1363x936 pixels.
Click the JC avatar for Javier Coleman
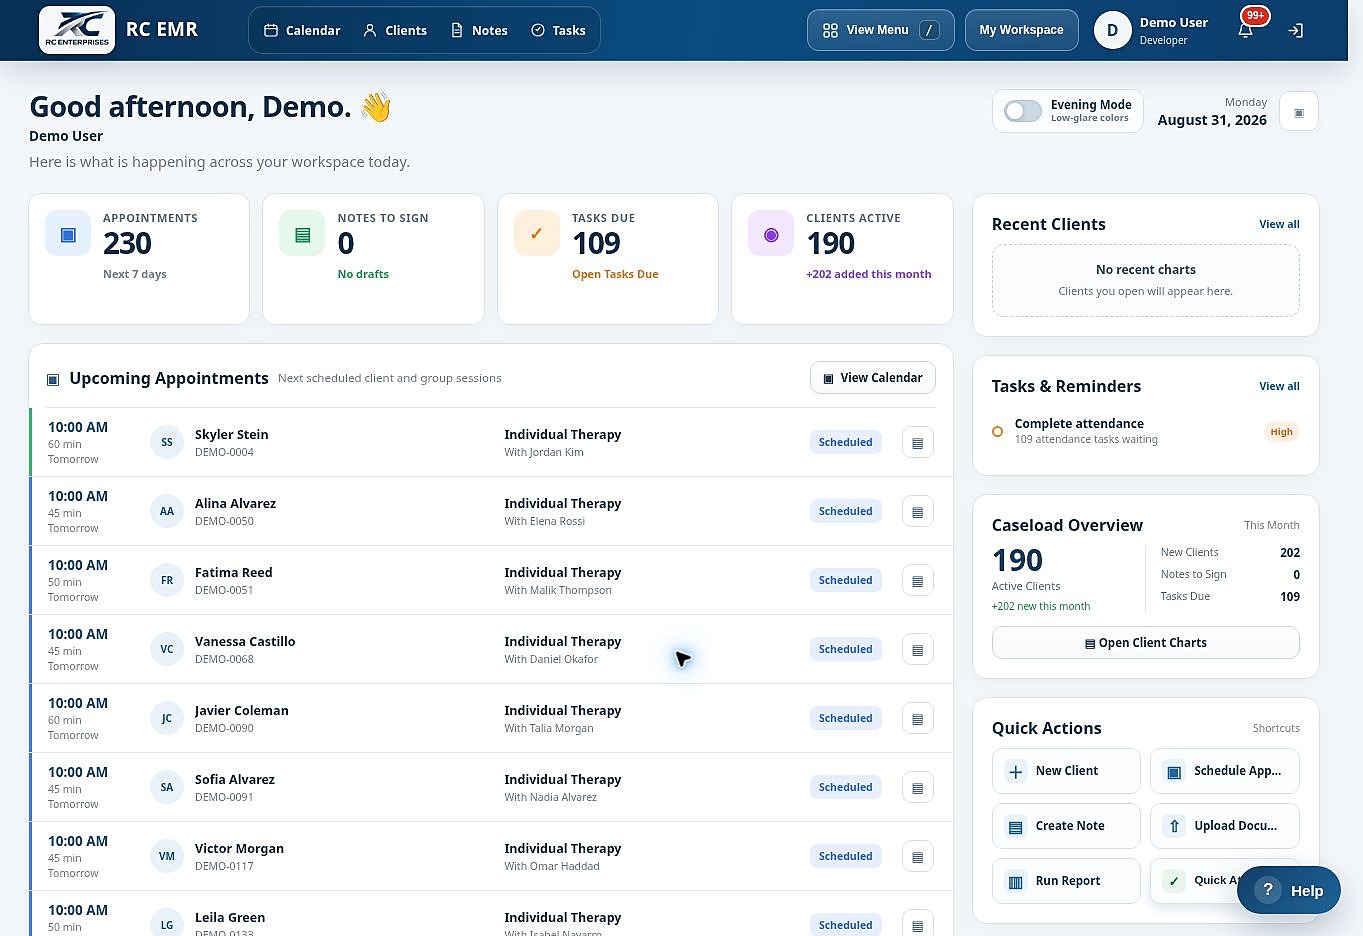click(x=167, y=718)
